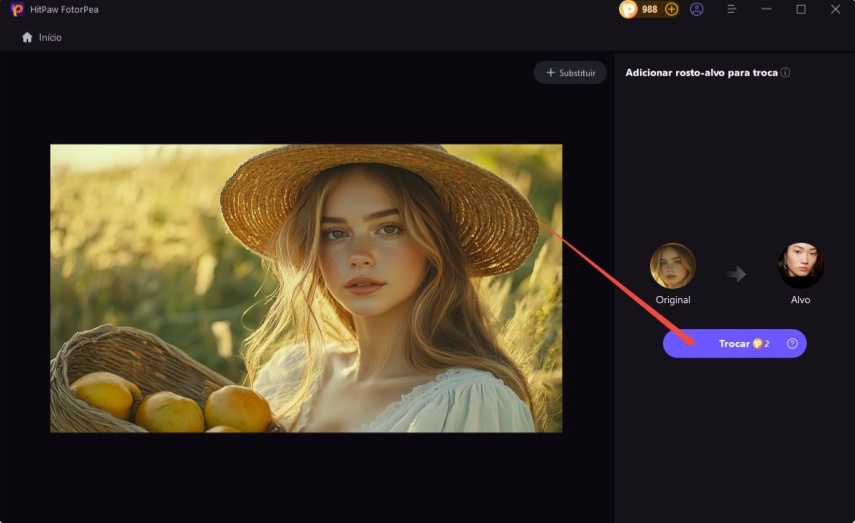This screenshot has width=855, height=523.
Task: Select the Original face thumbnail
Action: 673,266
